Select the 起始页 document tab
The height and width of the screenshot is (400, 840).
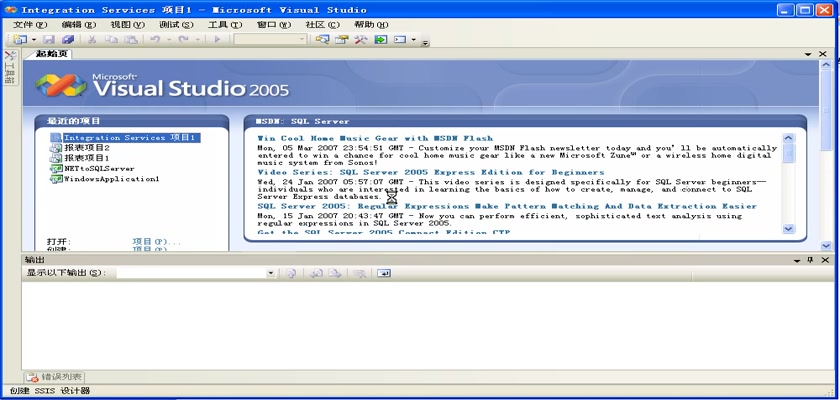(51, 54)
